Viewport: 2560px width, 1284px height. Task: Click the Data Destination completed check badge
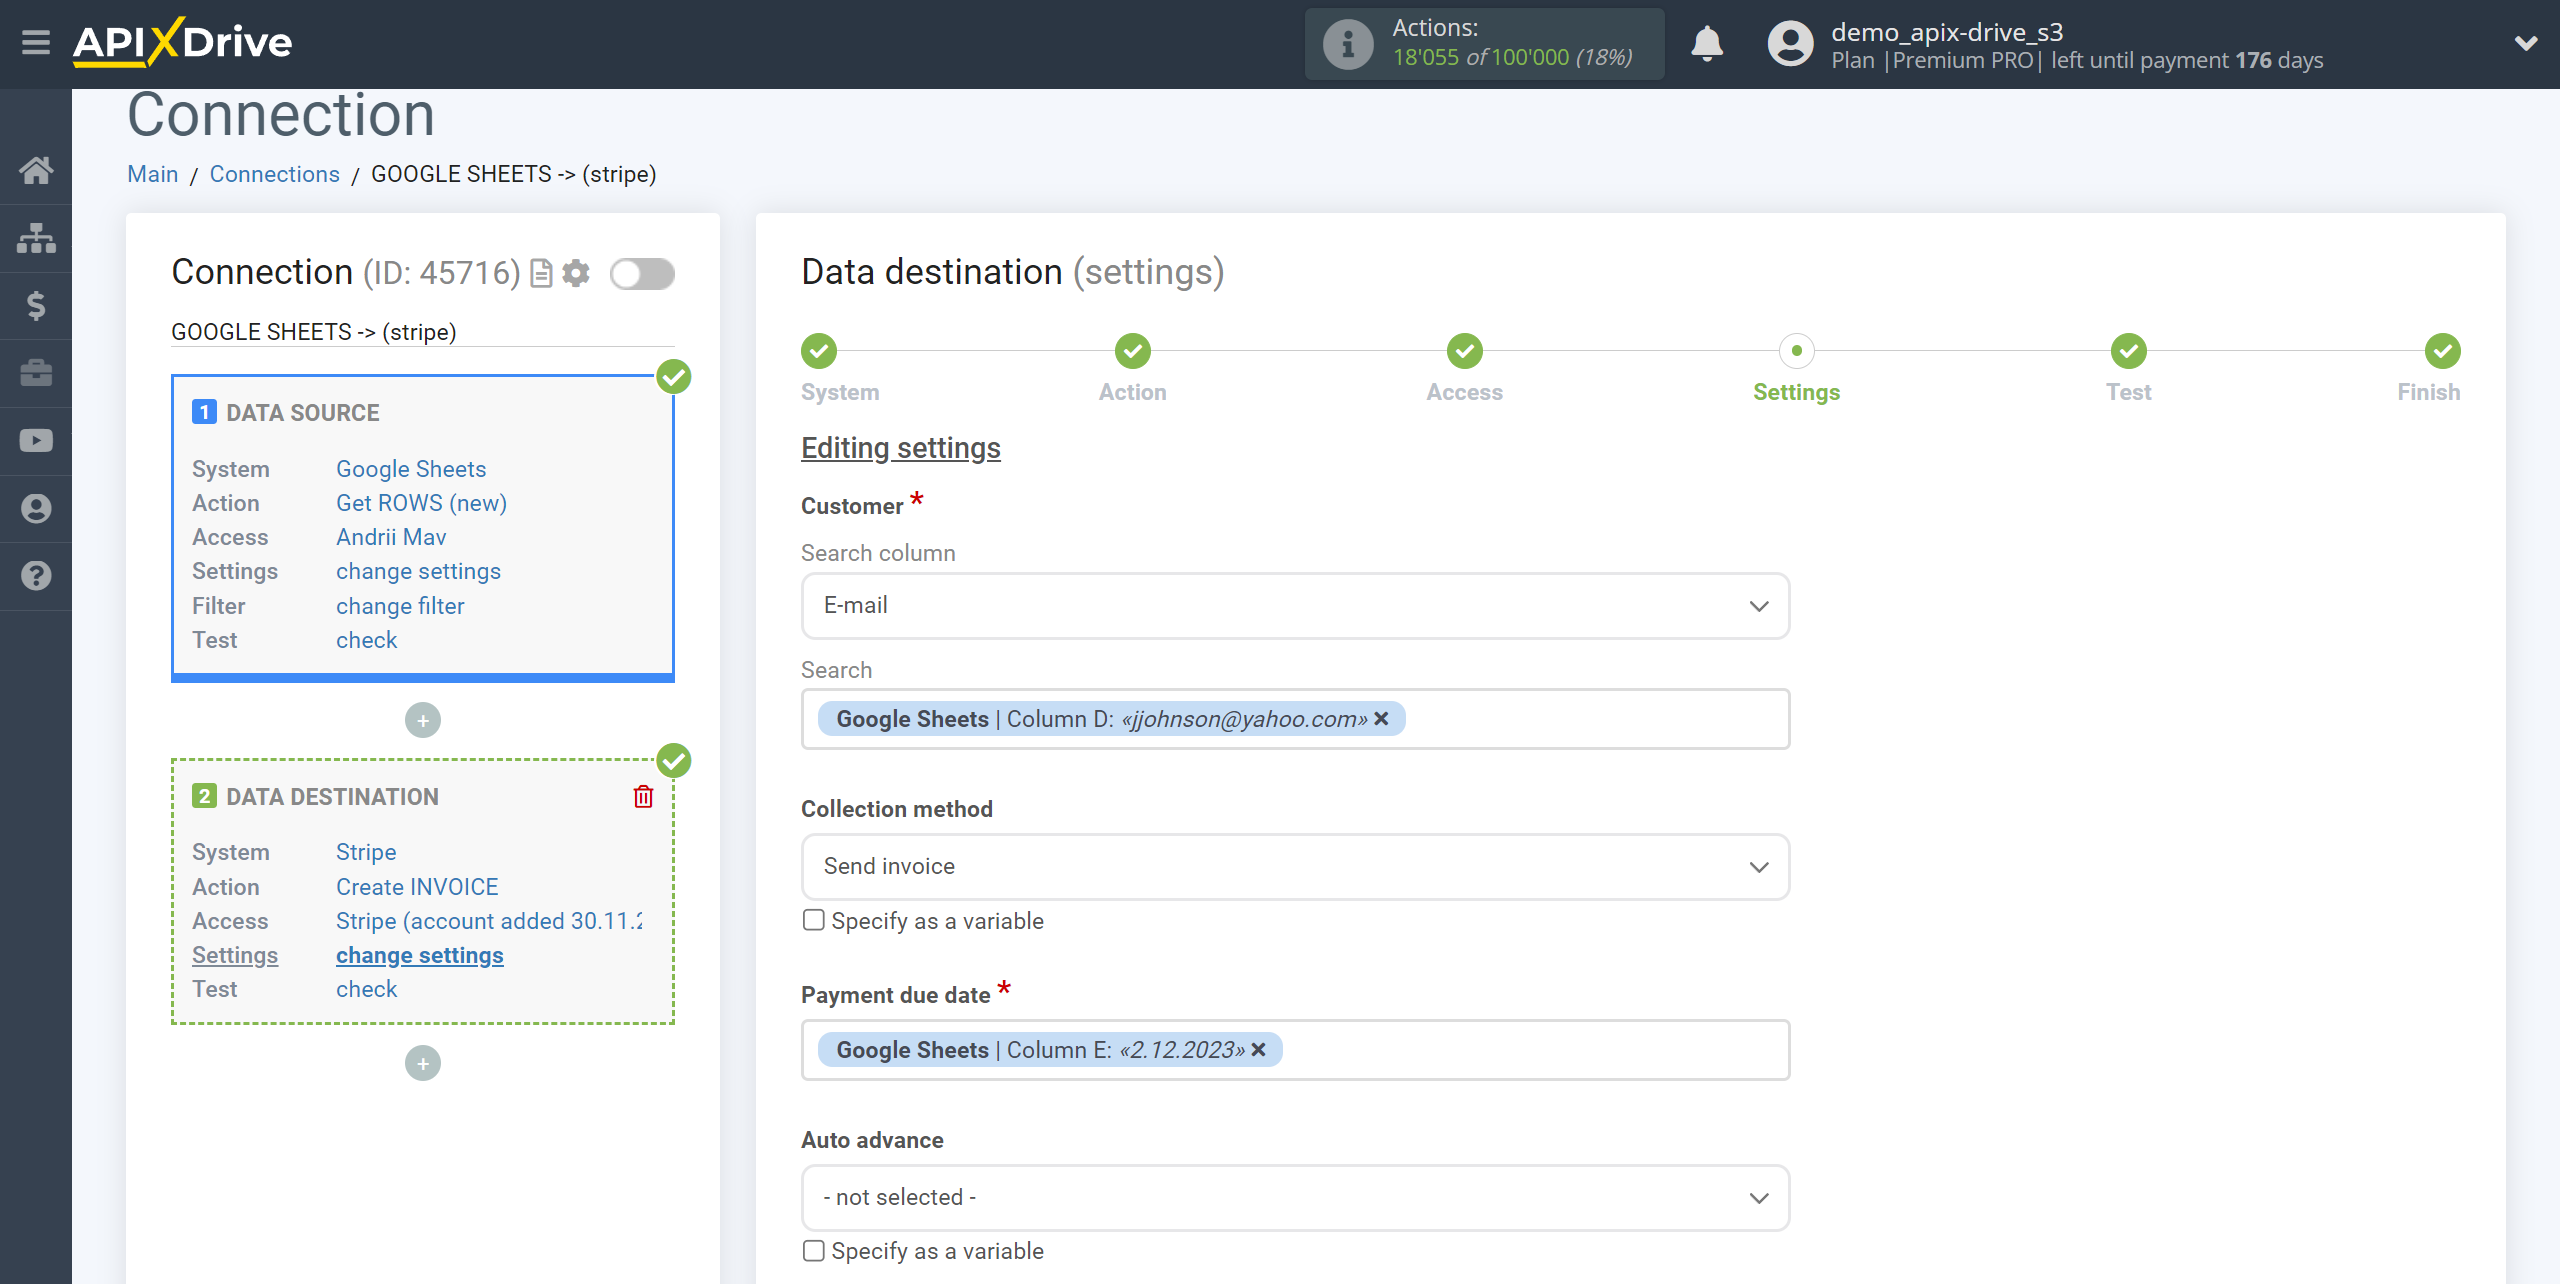pos(674,761)
